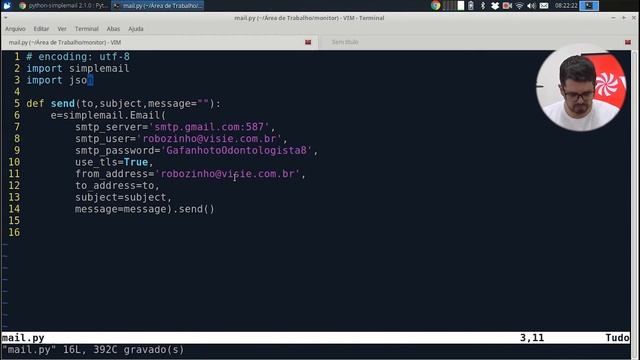The image size is (640, 360).
Task: Close the mail.py VIM tab
Action: point(308,42)
